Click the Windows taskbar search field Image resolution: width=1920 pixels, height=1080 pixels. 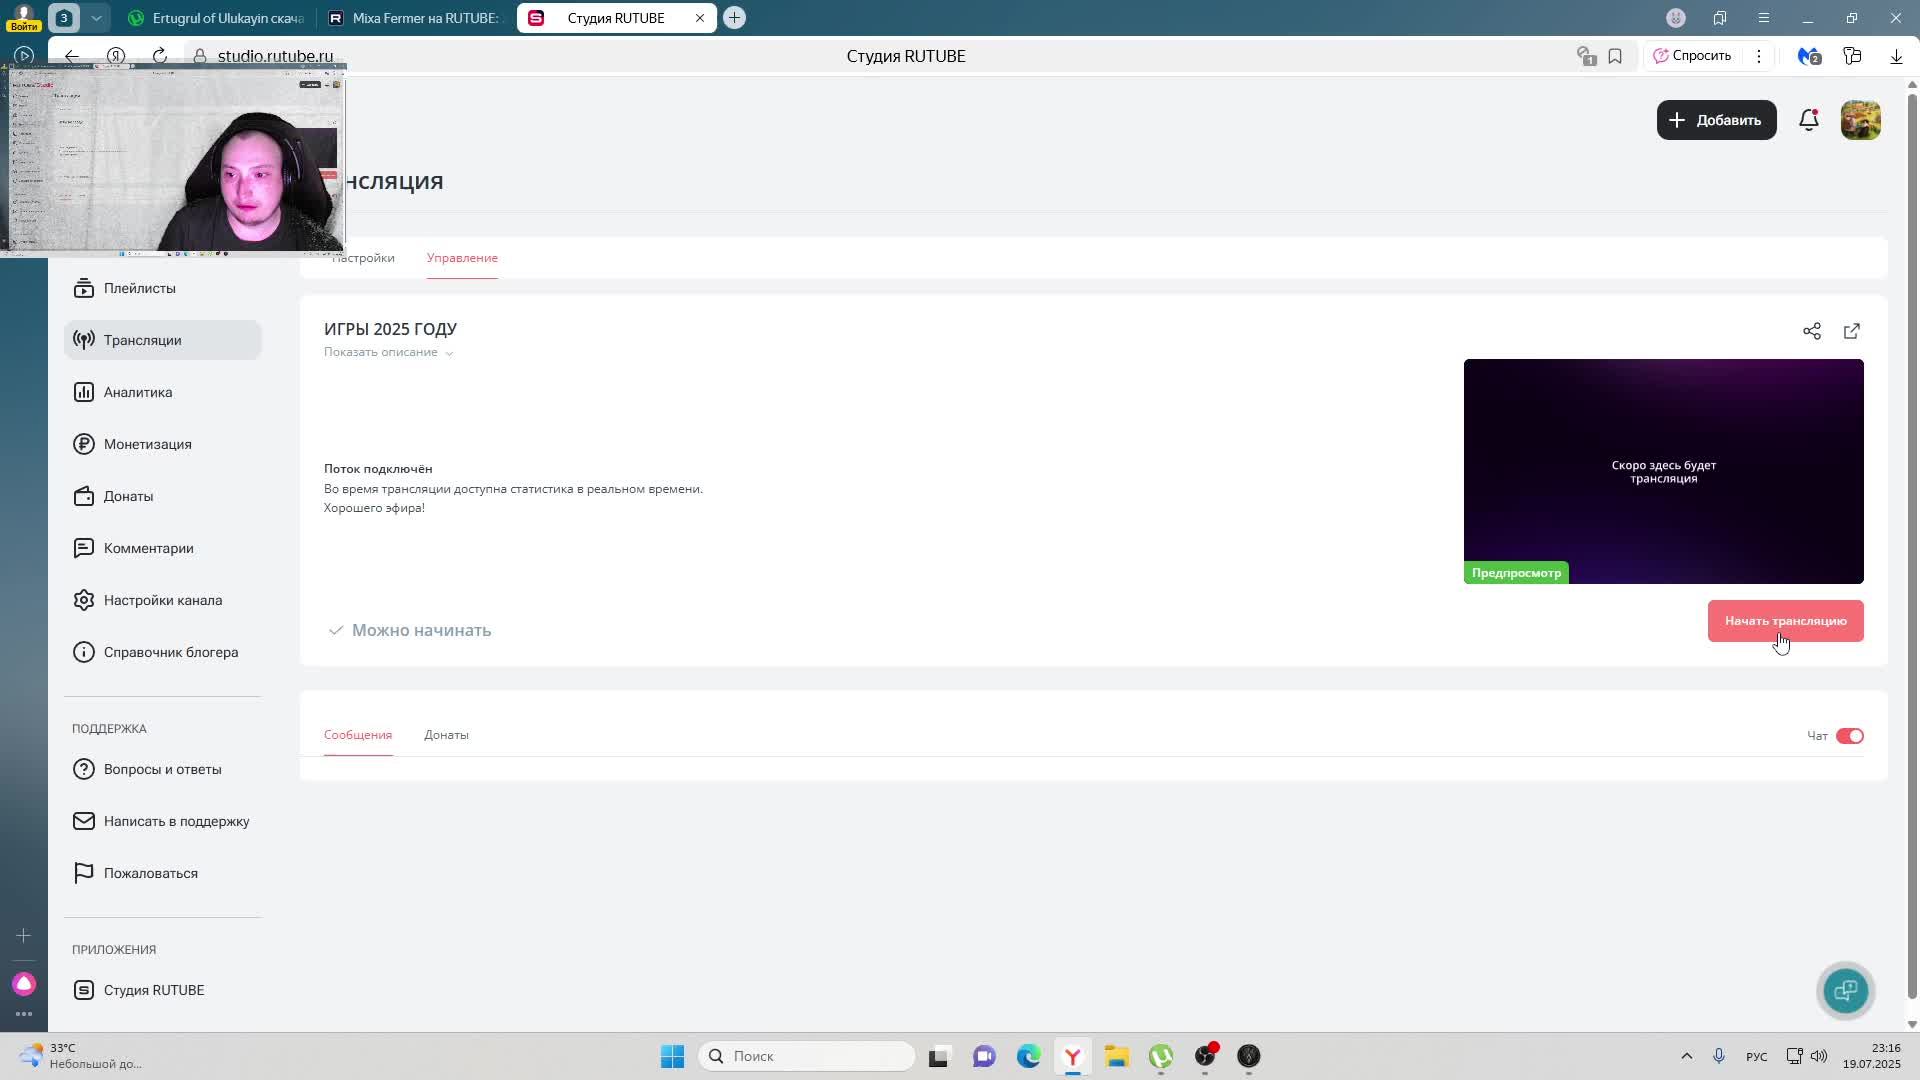(x=806, y=1056)
